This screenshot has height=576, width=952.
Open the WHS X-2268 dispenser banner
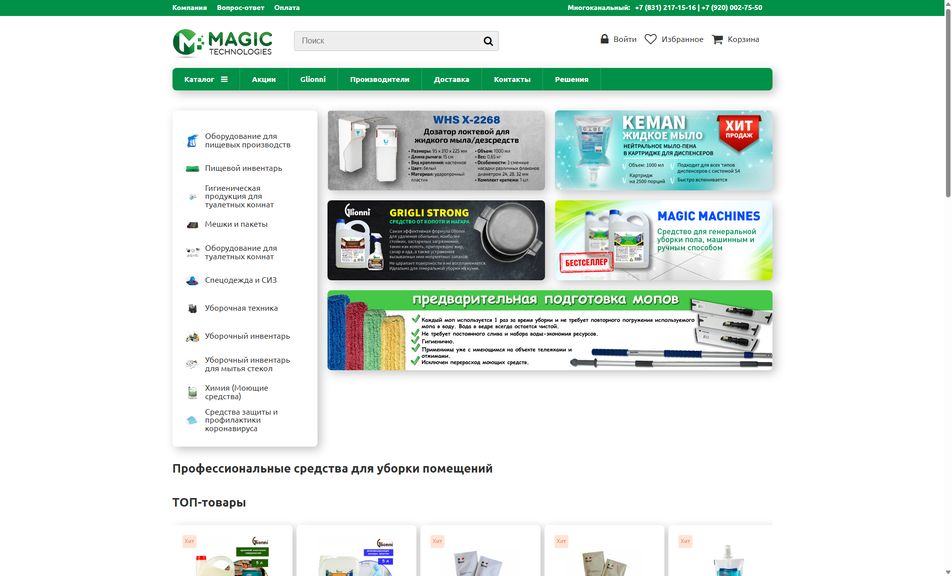(436, 150)
